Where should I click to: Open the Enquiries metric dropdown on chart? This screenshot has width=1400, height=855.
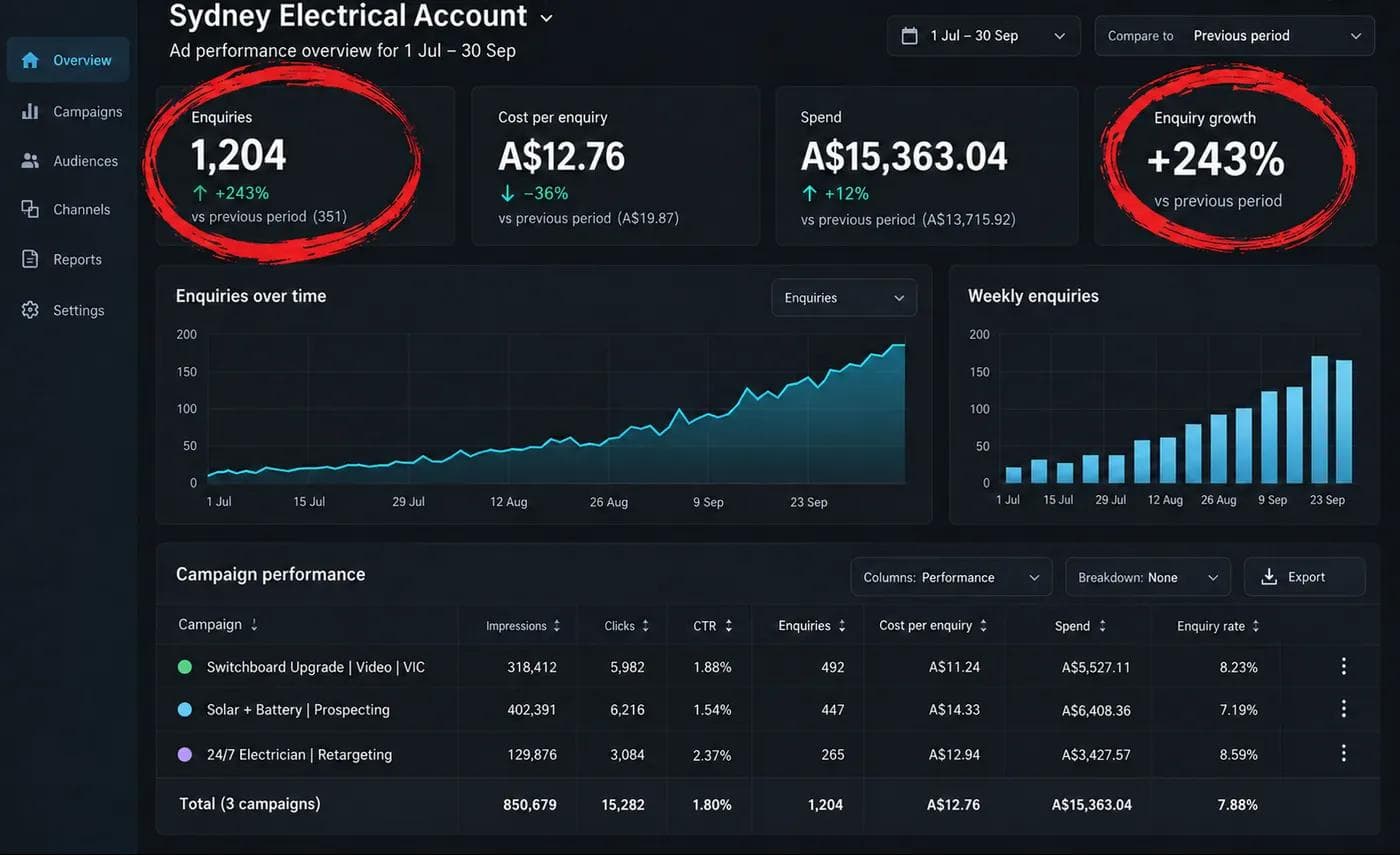(844, 298)
